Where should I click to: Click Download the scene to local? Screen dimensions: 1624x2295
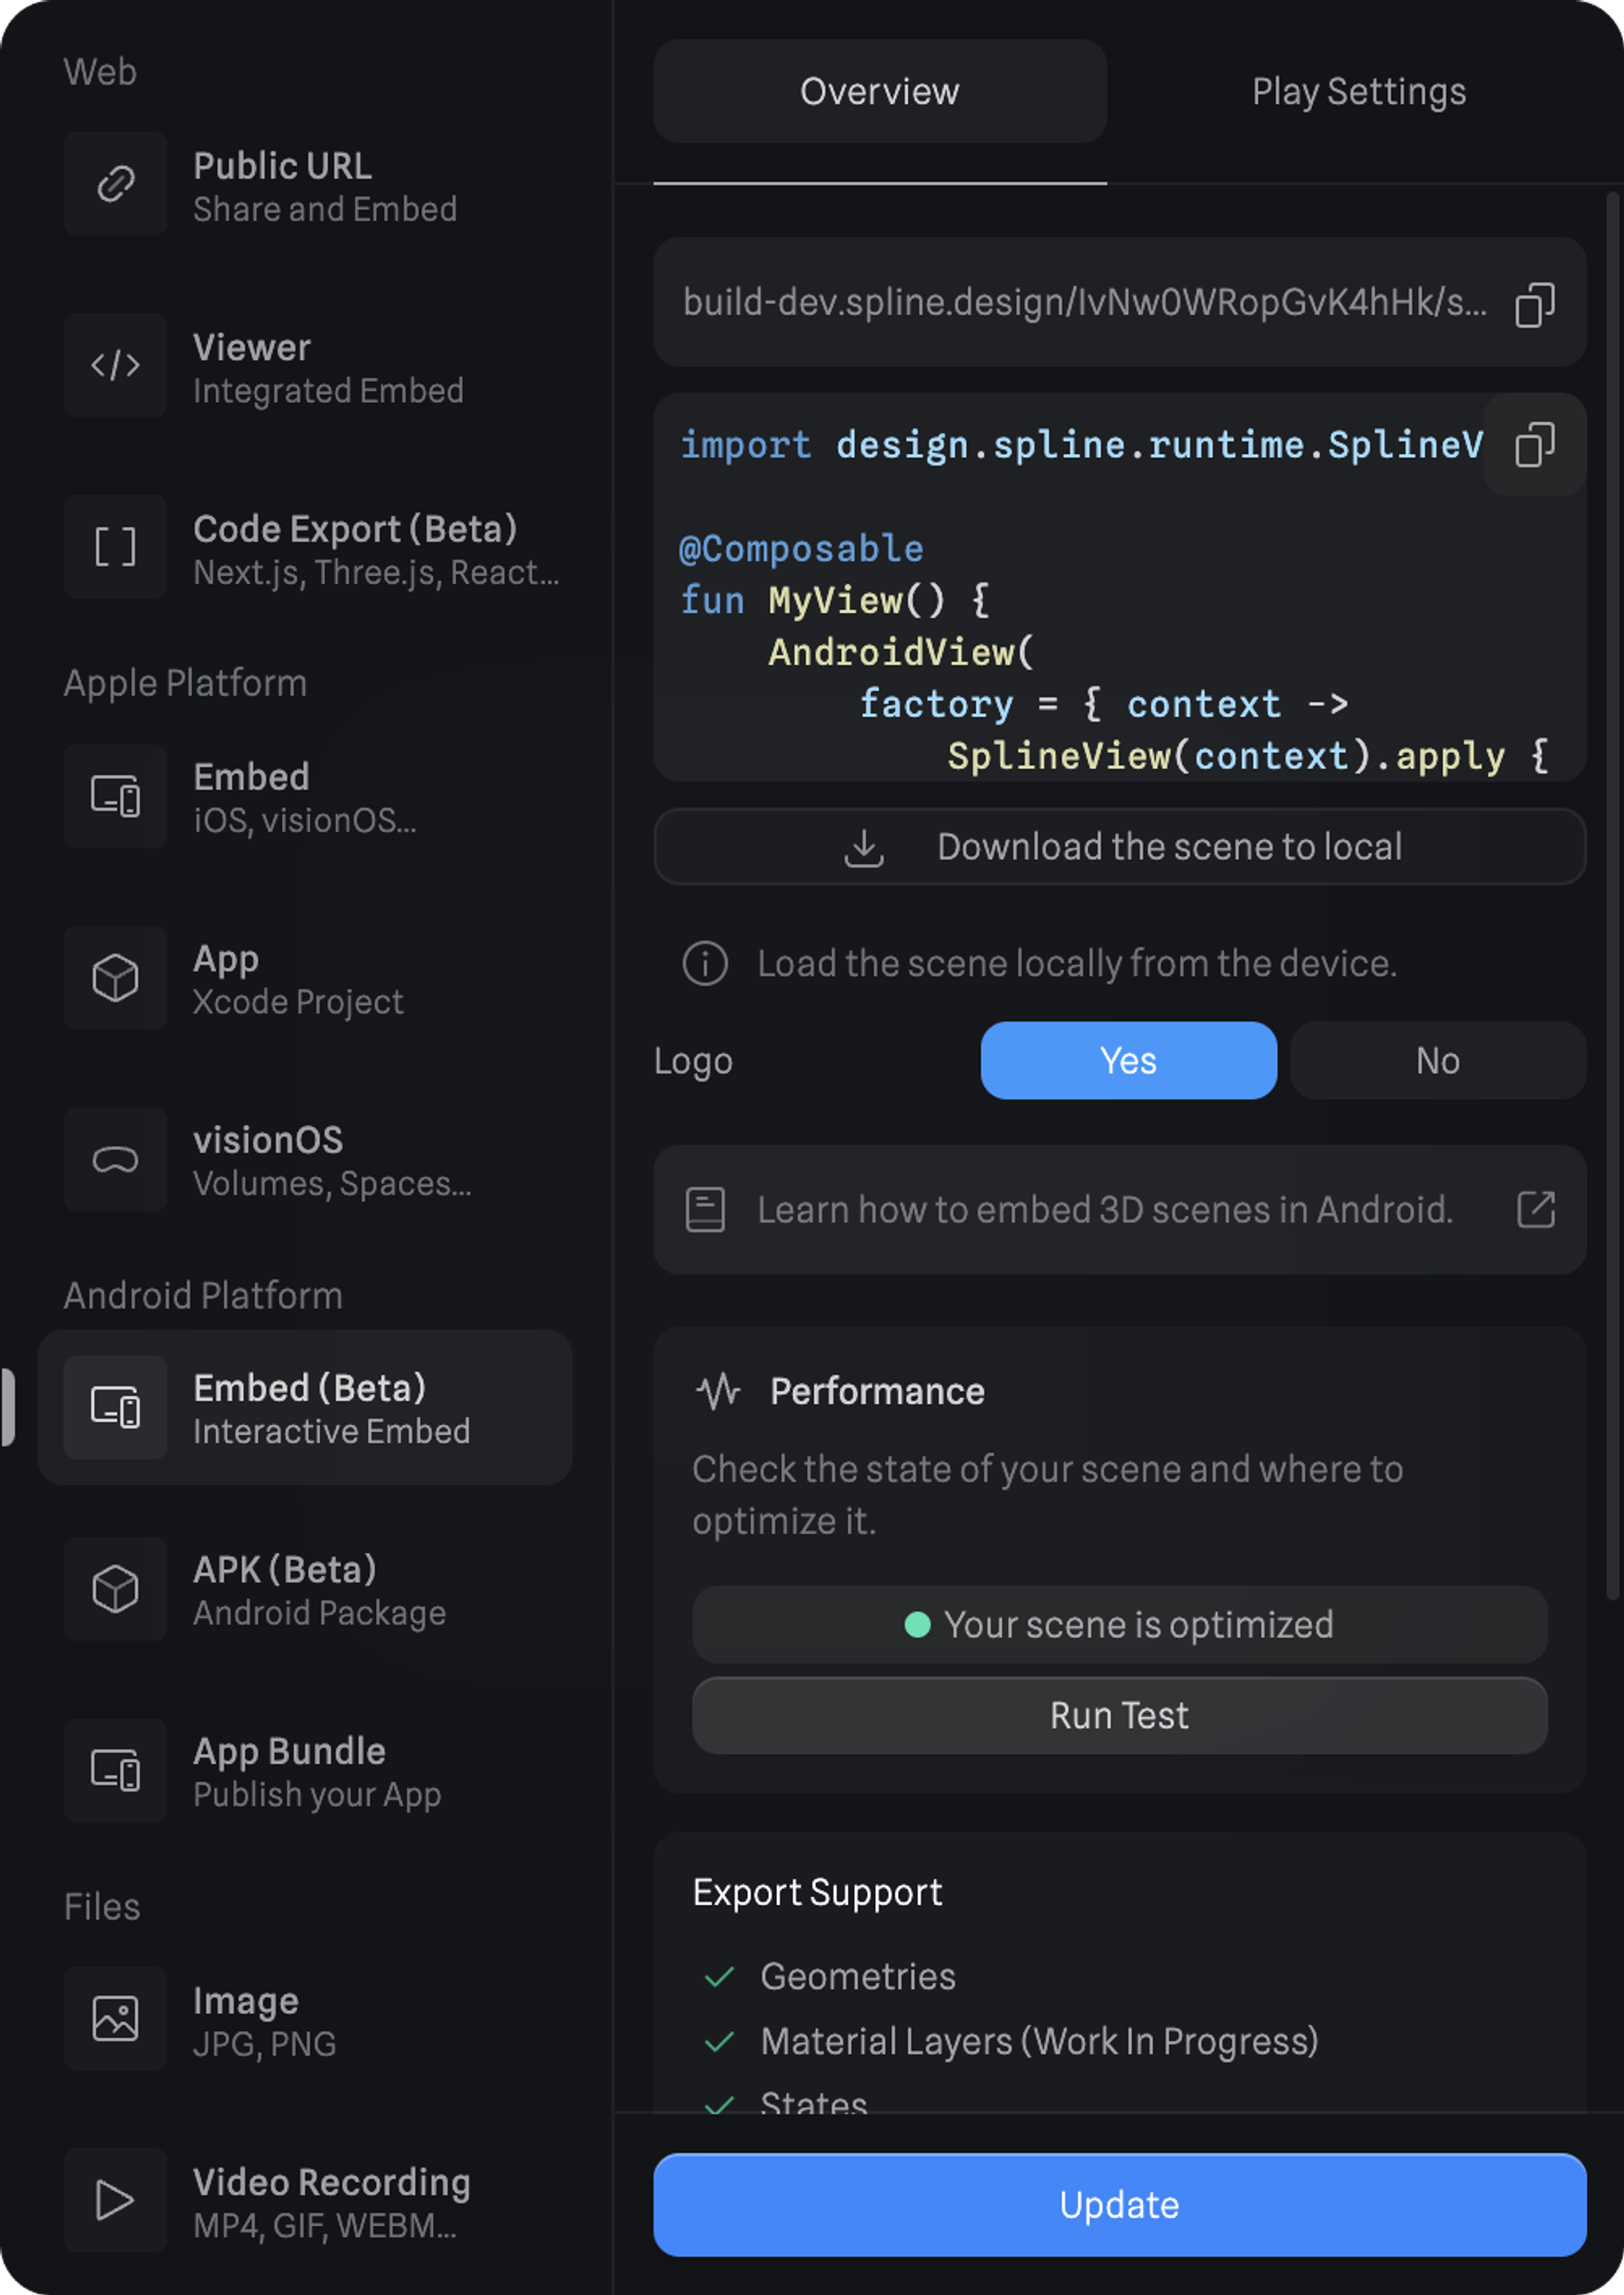[x=1119, y=847]
